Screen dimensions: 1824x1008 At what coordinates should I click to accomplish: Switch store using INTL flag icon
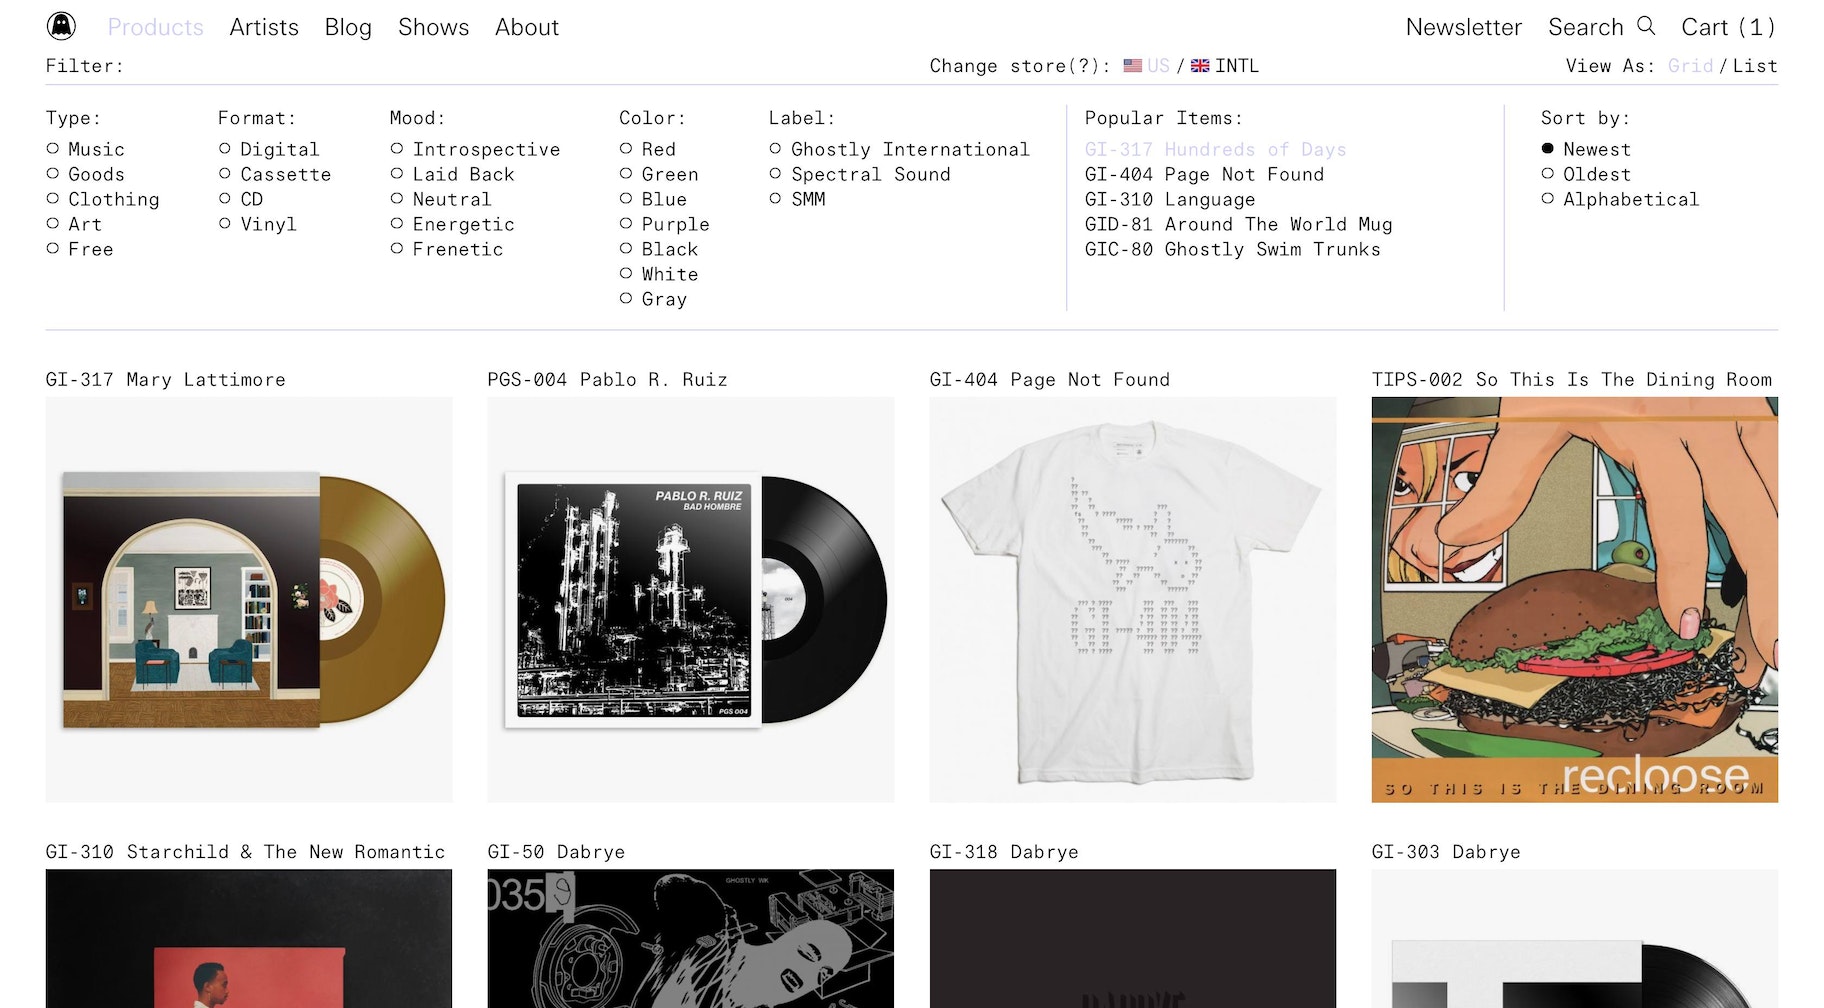point(1200,66)
